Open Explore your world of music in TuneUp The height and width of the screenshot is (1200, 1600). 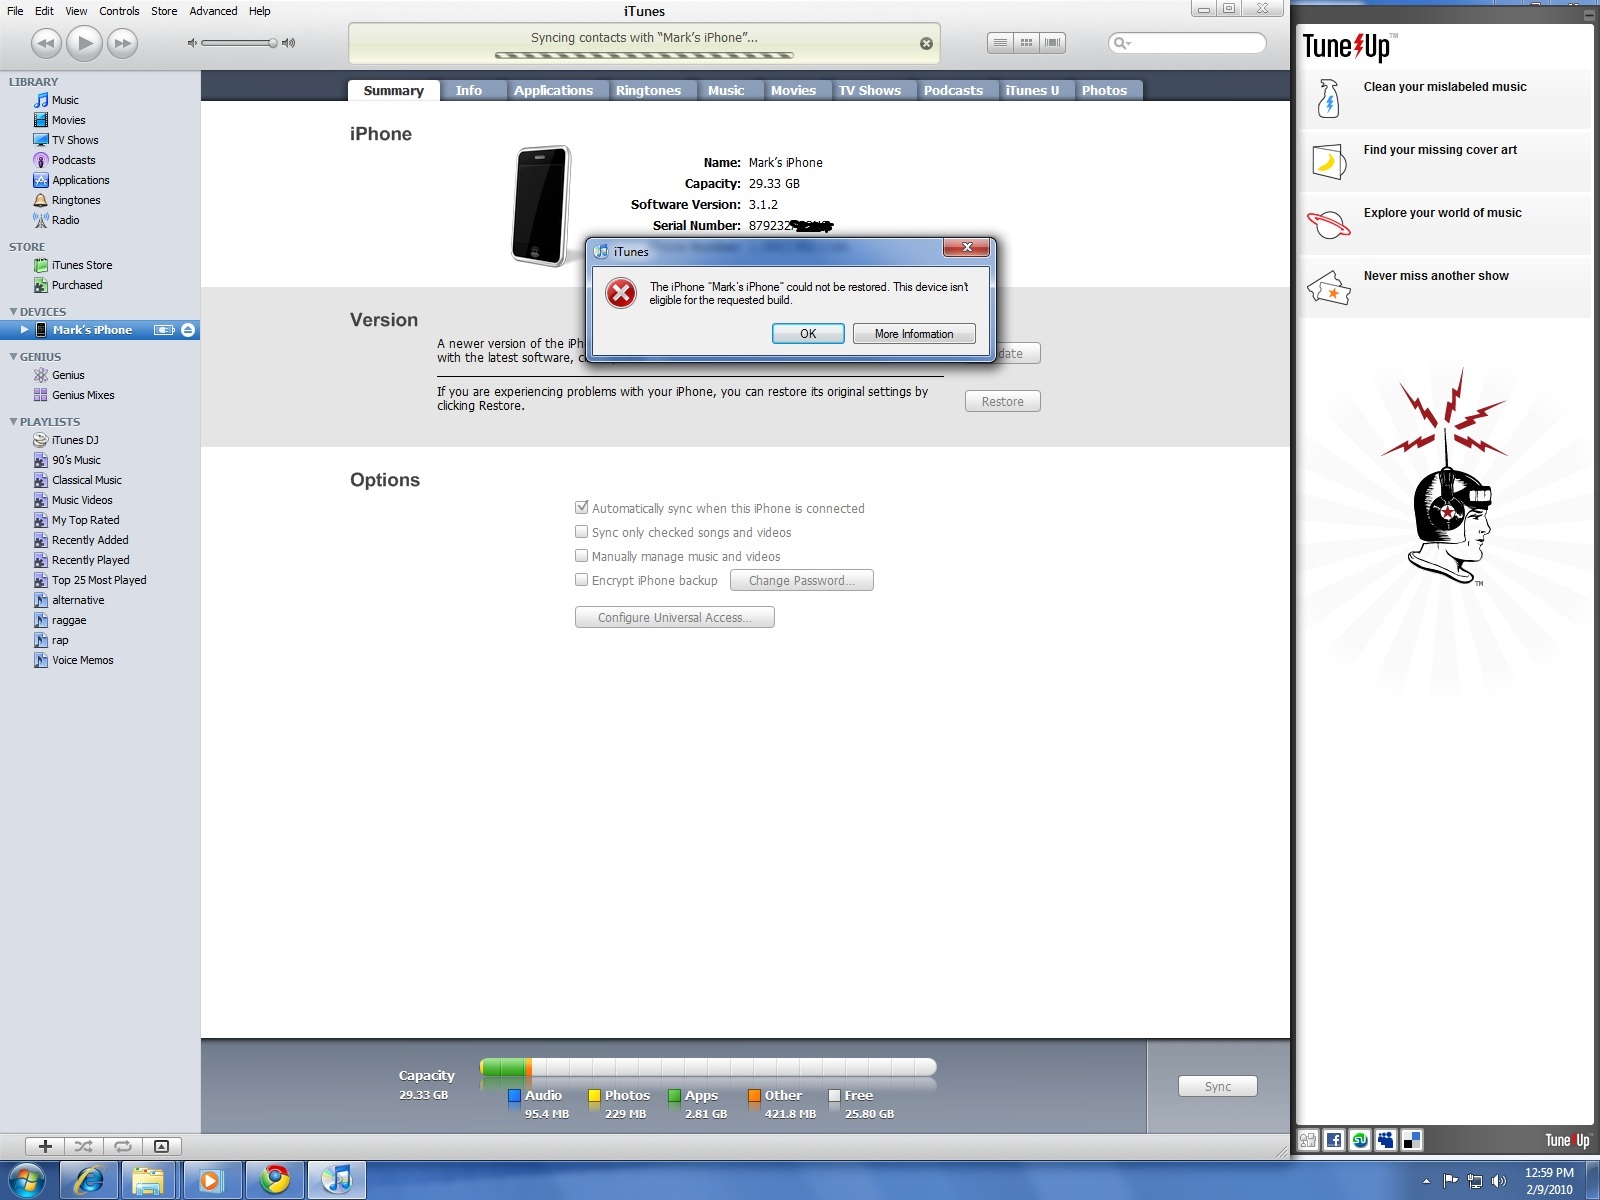coord(1444,224)
